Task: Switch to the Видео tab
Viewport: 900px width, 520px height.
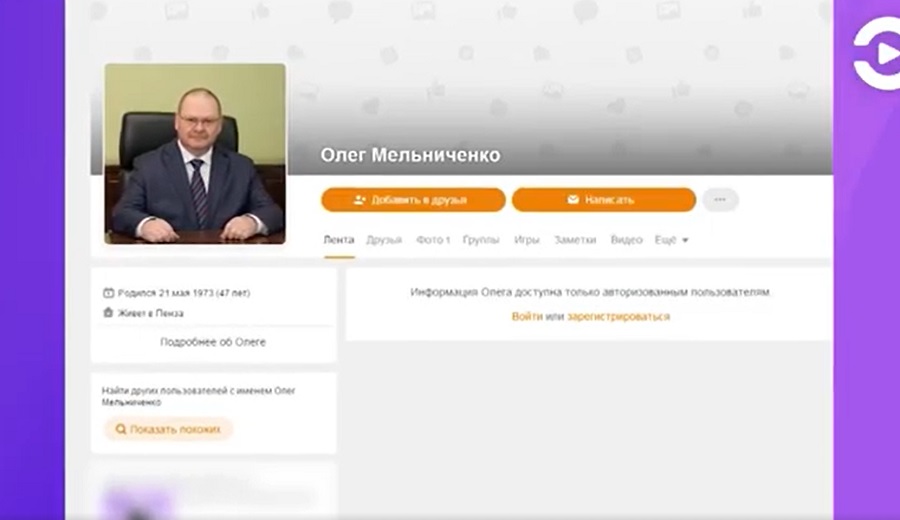Action: (626, 240)
